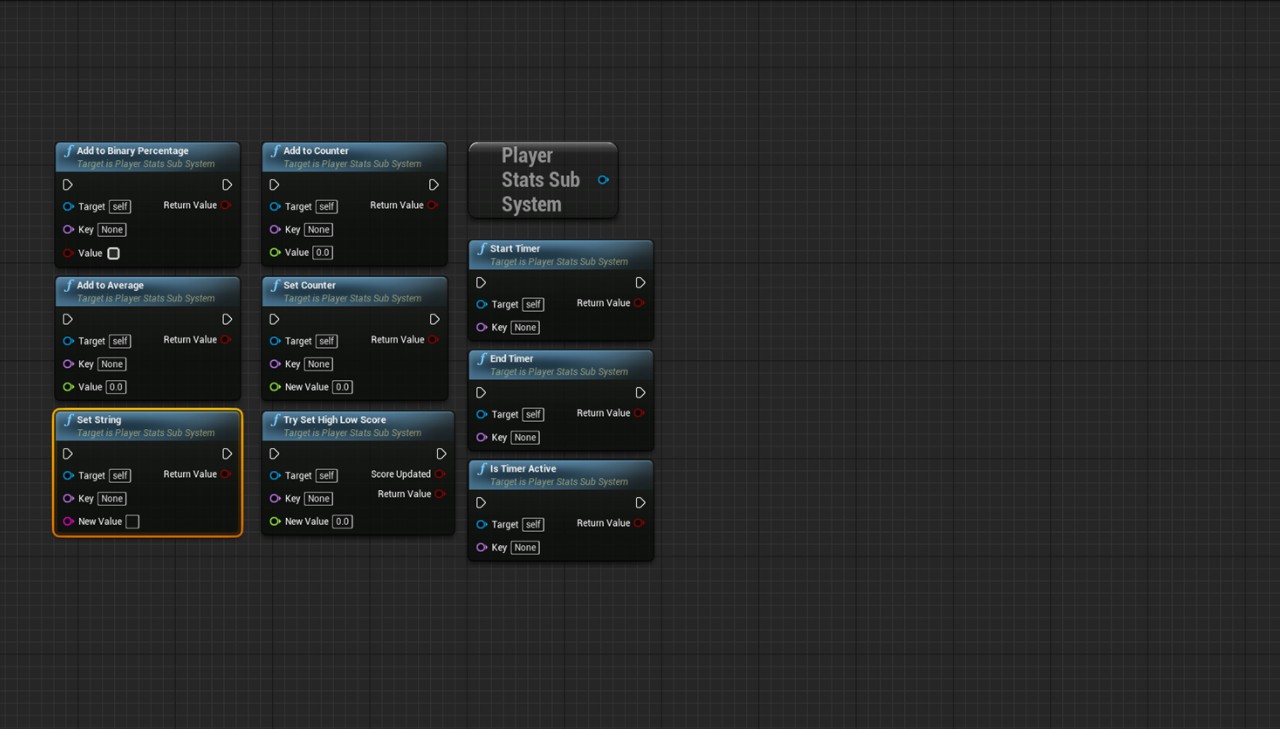
Task: Click the Value 0.0 field in Add to Counter
Action: pos(322,253)
